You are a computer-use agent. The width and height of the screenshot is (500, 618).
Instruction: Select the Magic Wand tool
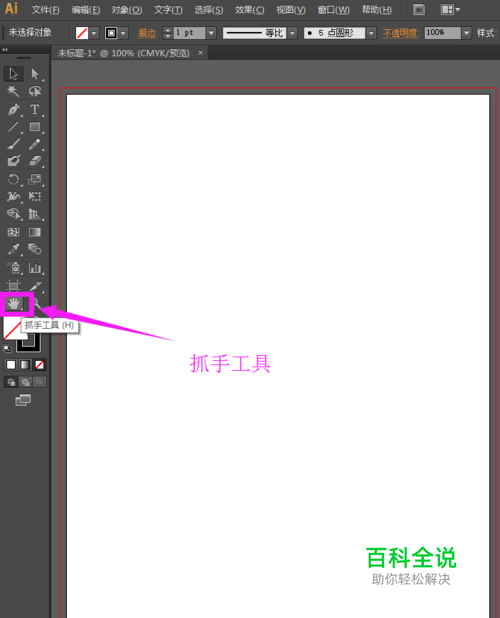click(13, 91)
